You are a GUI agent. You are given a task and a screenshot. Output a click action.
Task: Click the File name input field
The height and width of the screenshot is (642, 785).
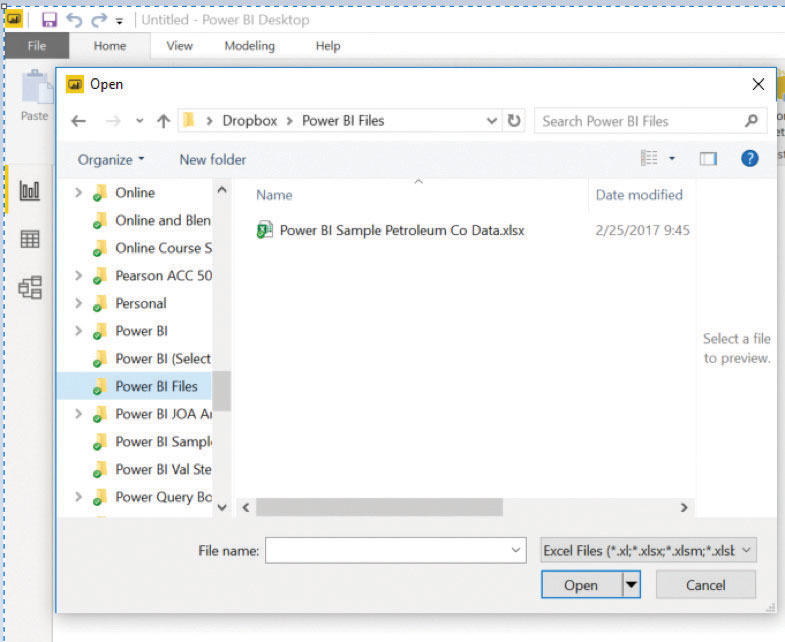[396, 550]
